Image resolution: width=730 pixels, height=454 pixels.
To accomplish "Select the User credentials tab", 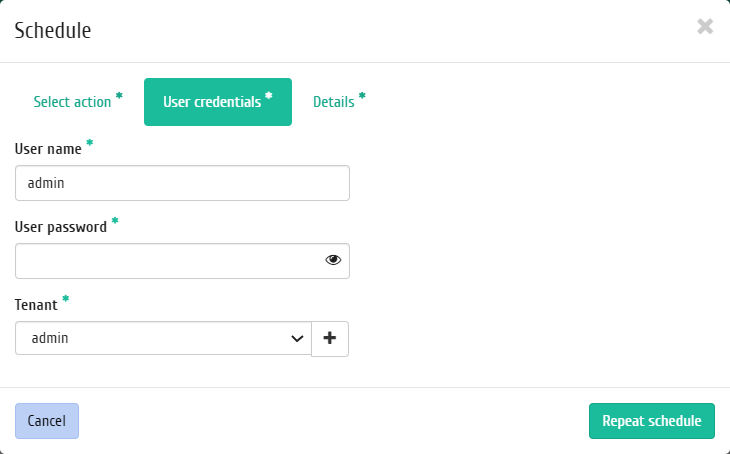I will click(x=218, y=102).
